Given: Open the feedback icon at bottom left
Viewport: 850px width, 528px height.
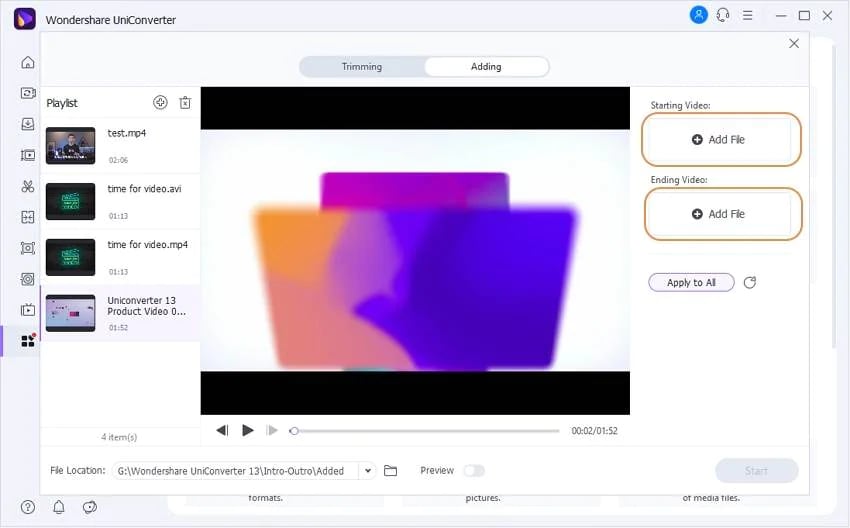Looking at the screenshot, I should pos(90,507).
